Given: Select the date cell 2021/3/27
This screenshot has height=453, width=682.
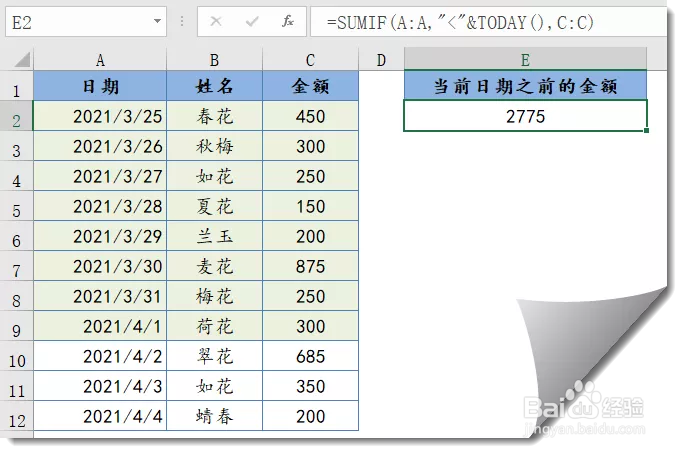Looking at the screenshot, I should 100,176.
